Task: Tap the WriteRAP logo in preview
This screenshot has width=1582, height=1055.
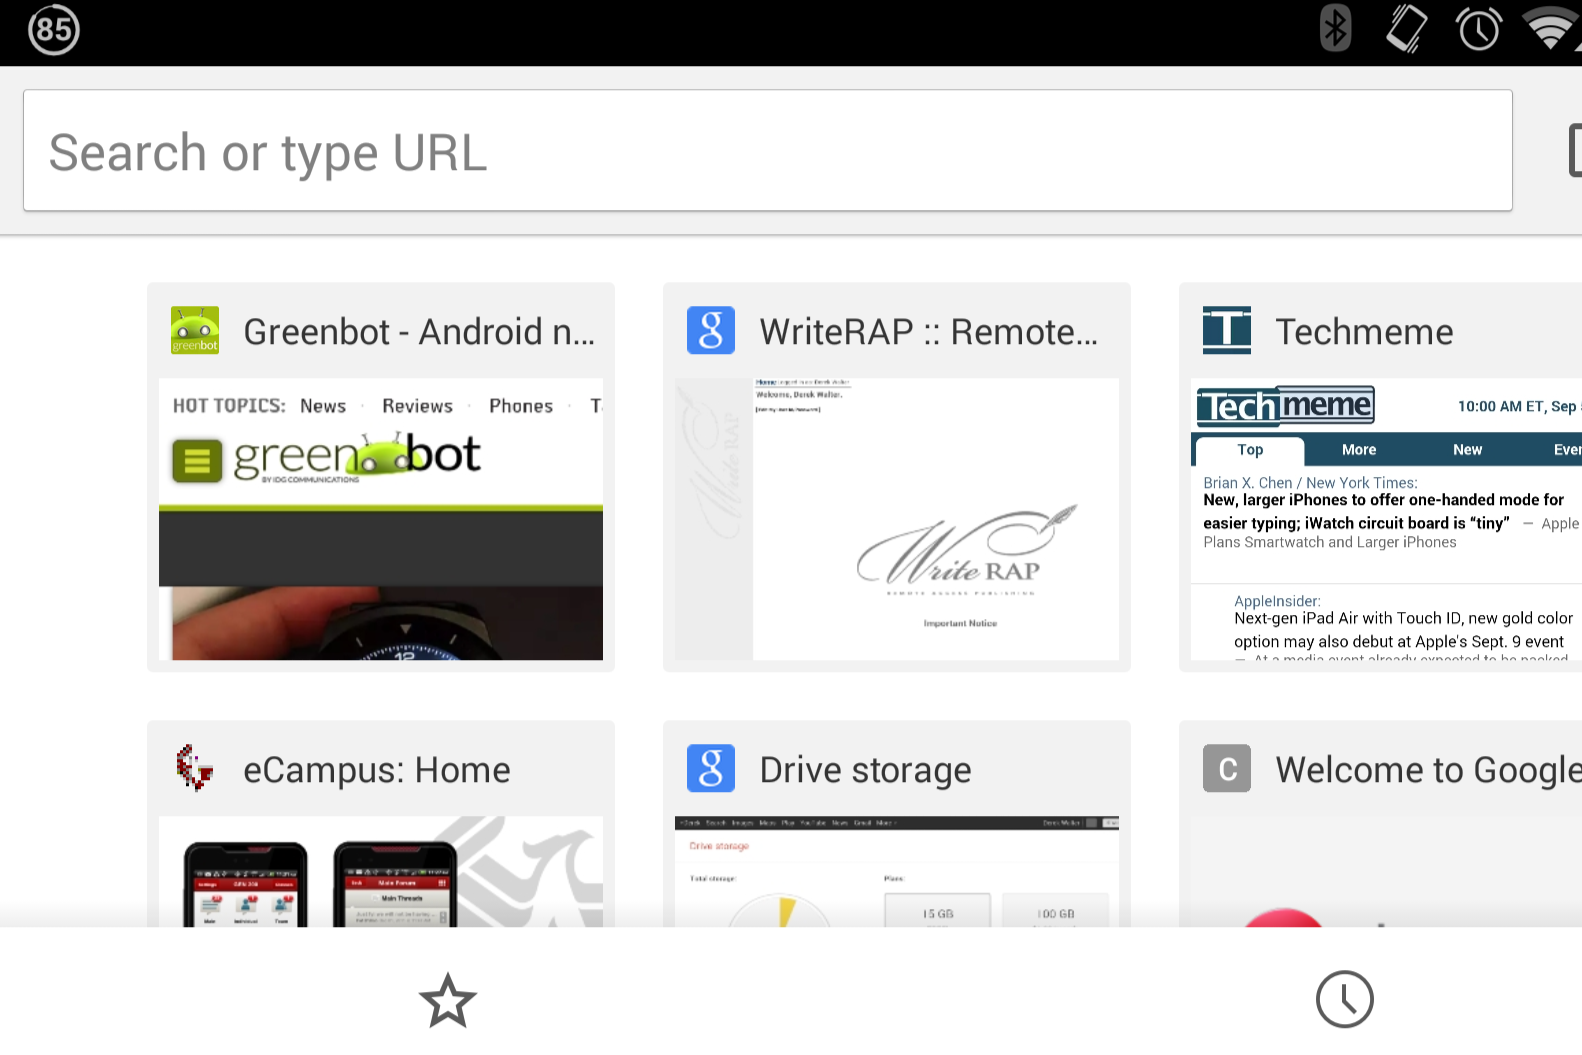Action: 965,550
